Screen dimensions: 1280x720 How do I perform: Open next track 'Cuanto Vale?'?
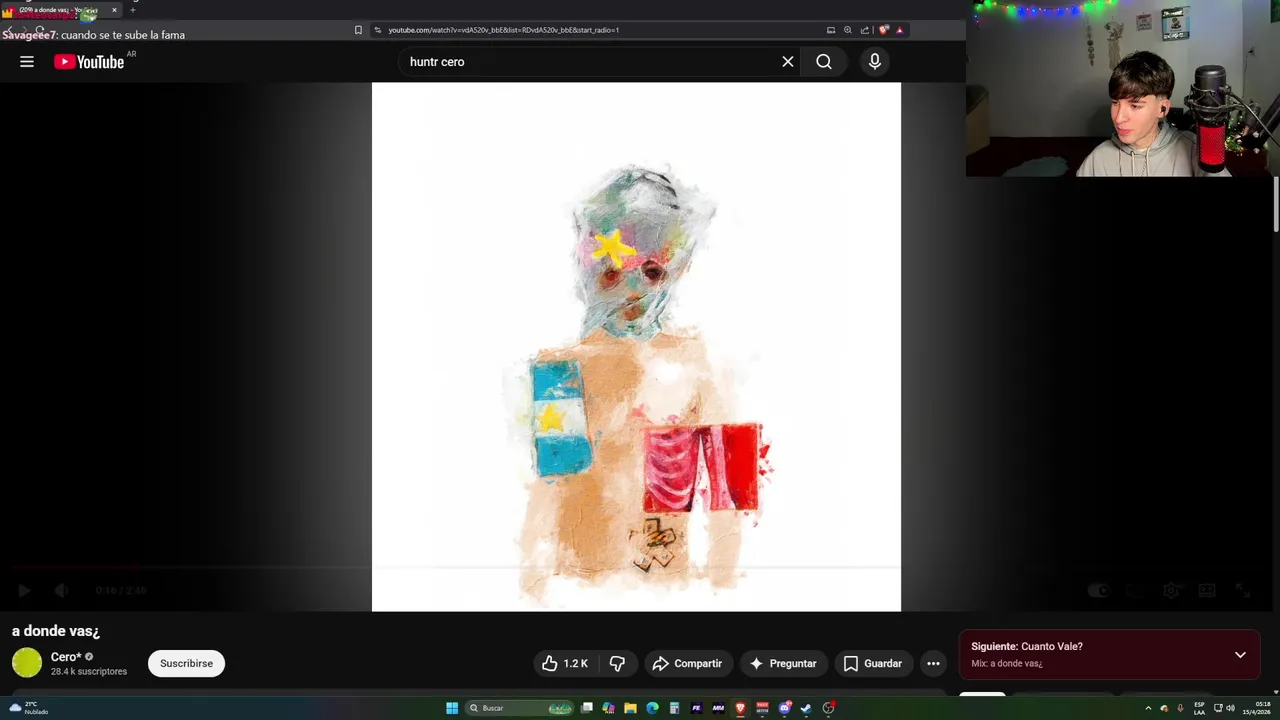(x=1027, y=647)
